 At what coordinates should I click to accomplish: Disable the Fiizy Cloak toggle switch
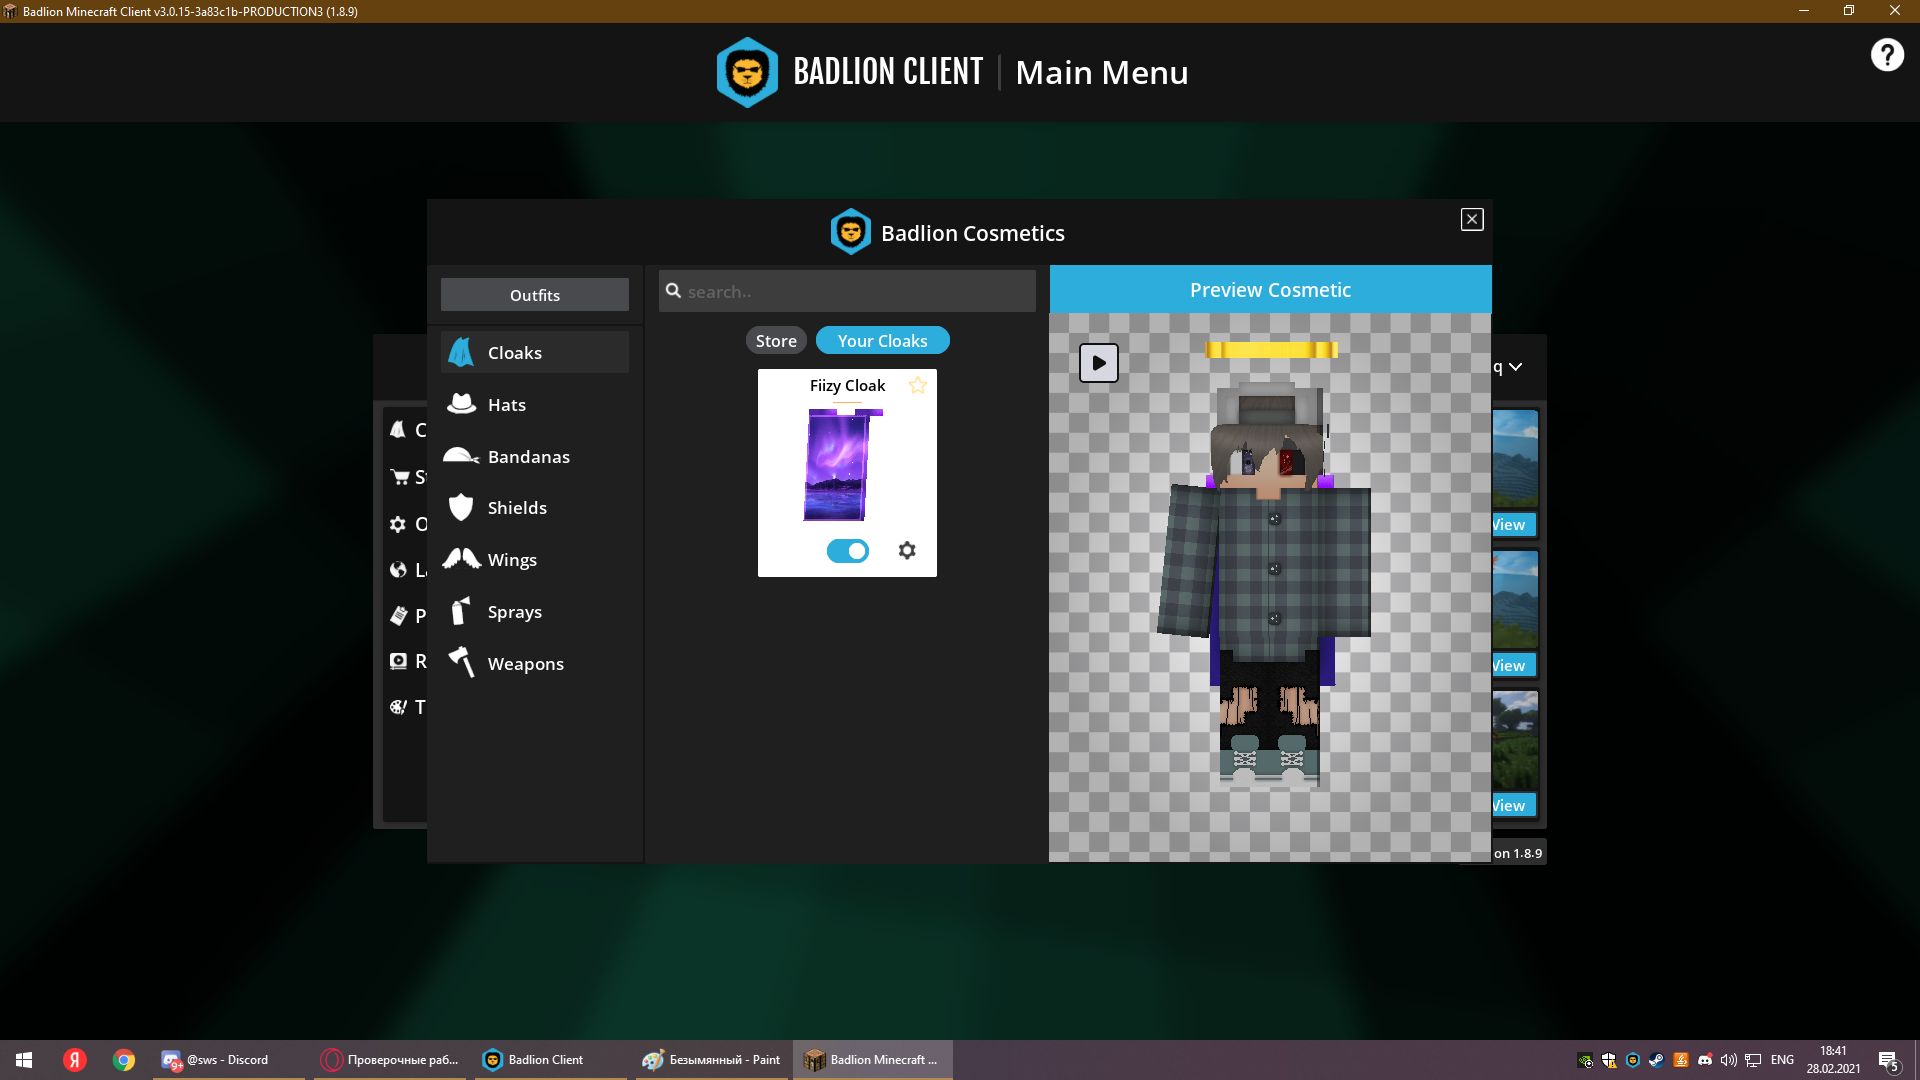(848, 551)
